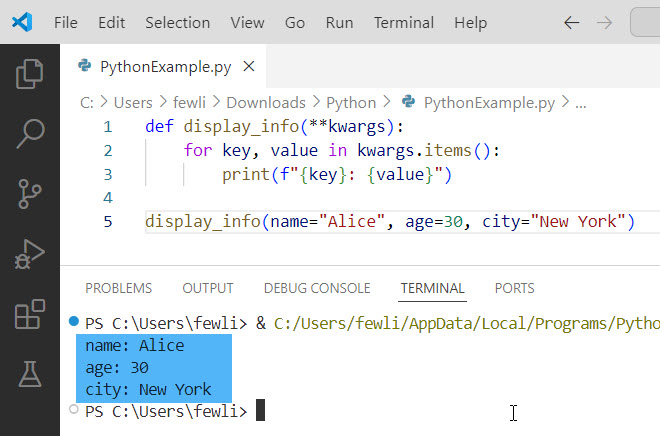Click the fewli breadcrumb segment

tap(189, 103)
